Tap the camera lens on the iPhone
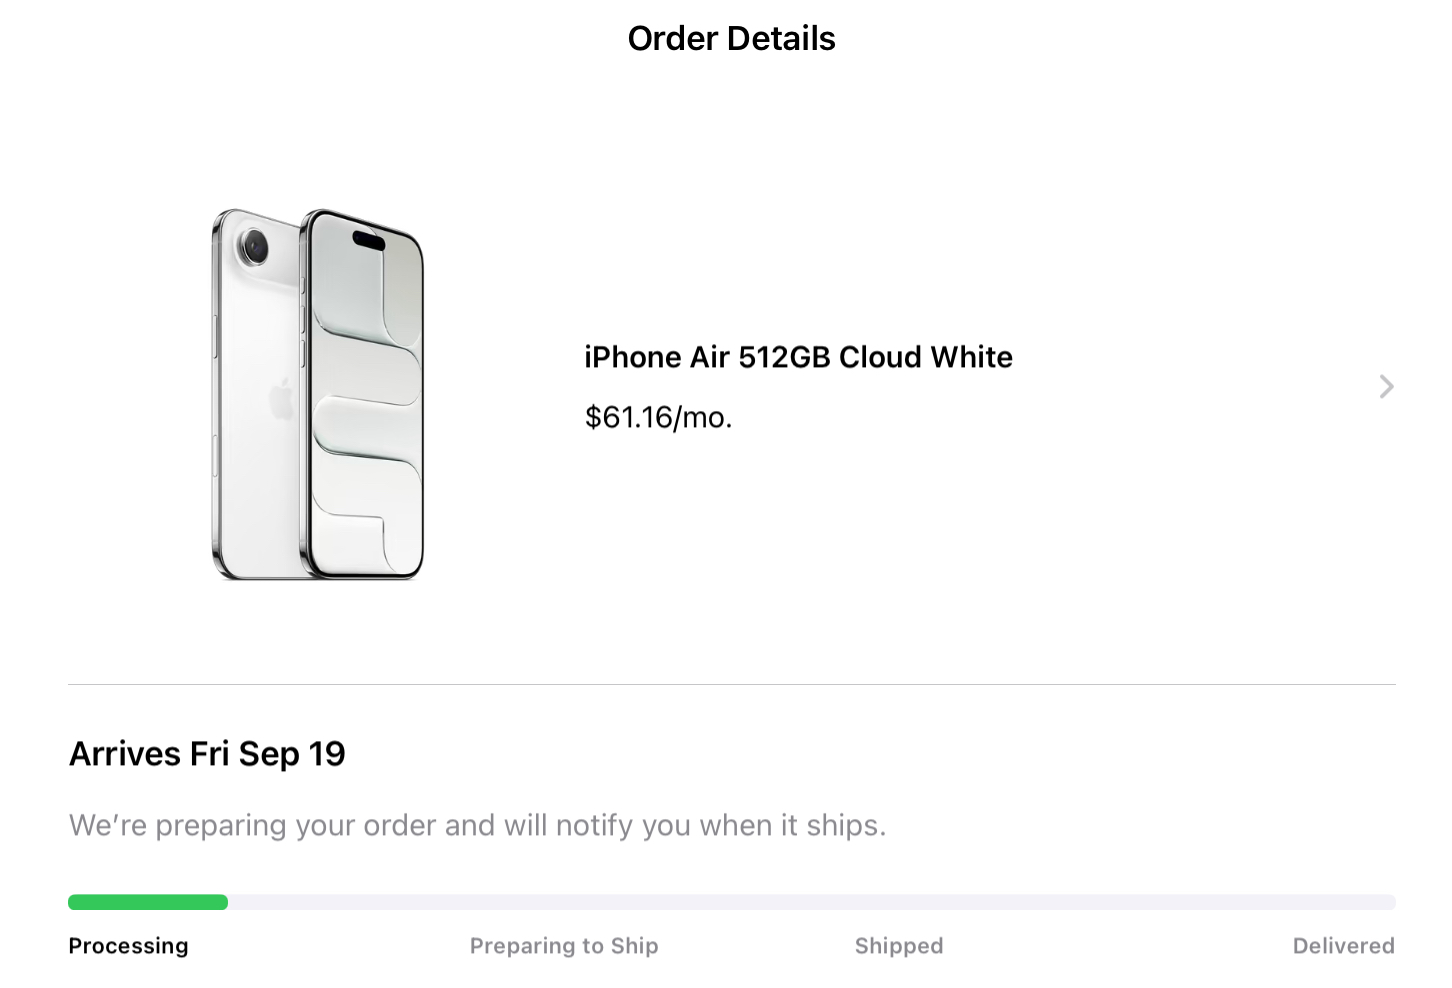The image size is (1452, 988). 254,246
